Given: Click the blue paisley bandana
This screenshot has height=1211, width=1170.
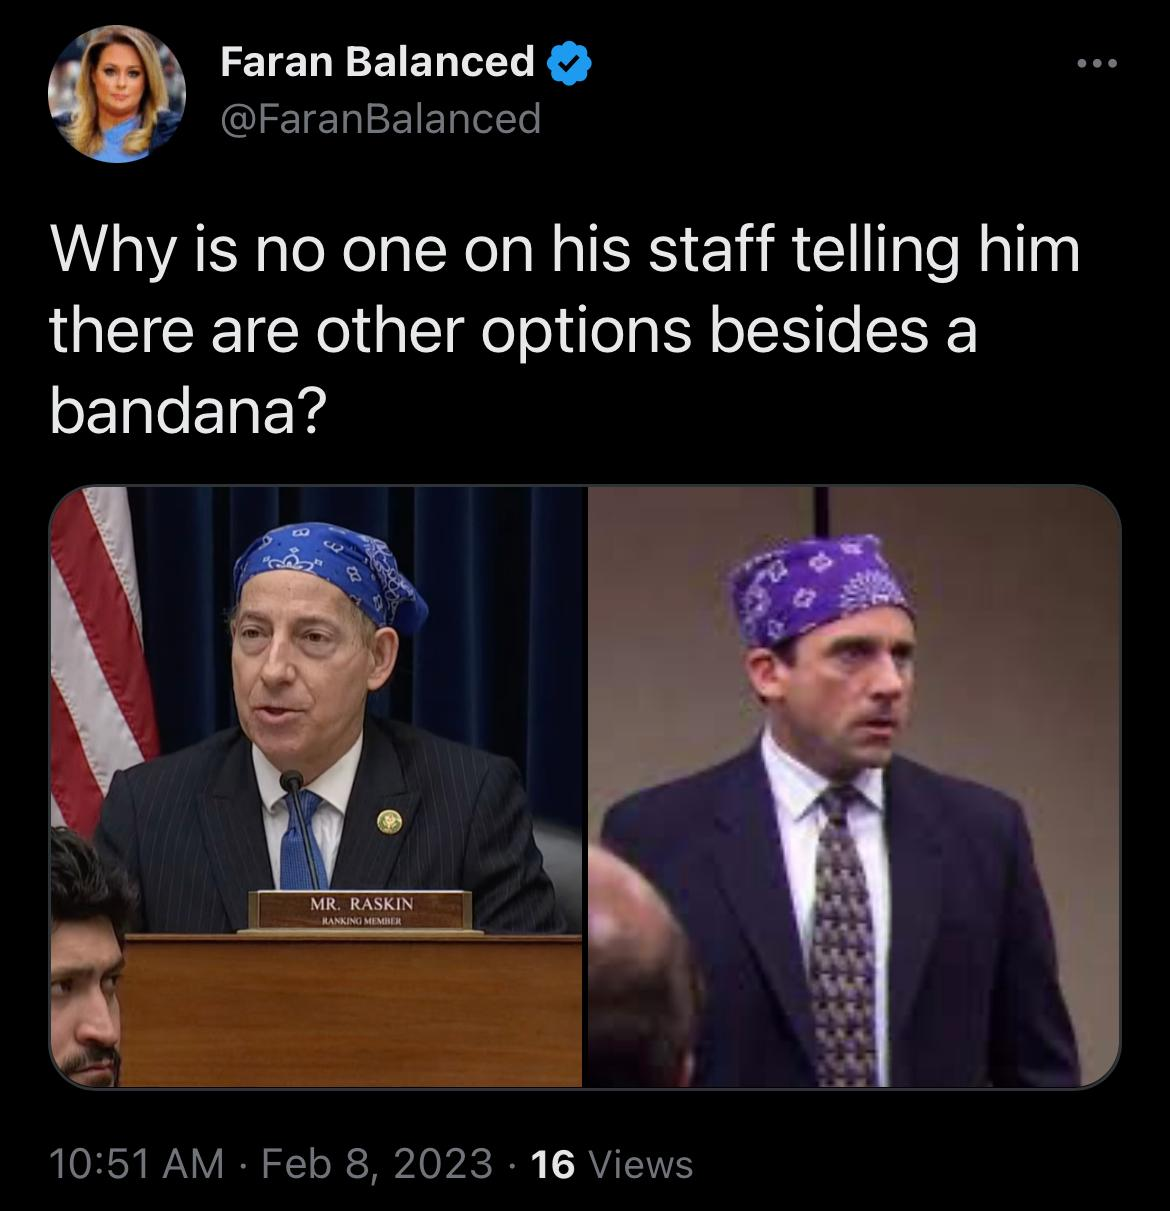Looking at the screenshot, I should pyautogui.click(x=331, y=580).
